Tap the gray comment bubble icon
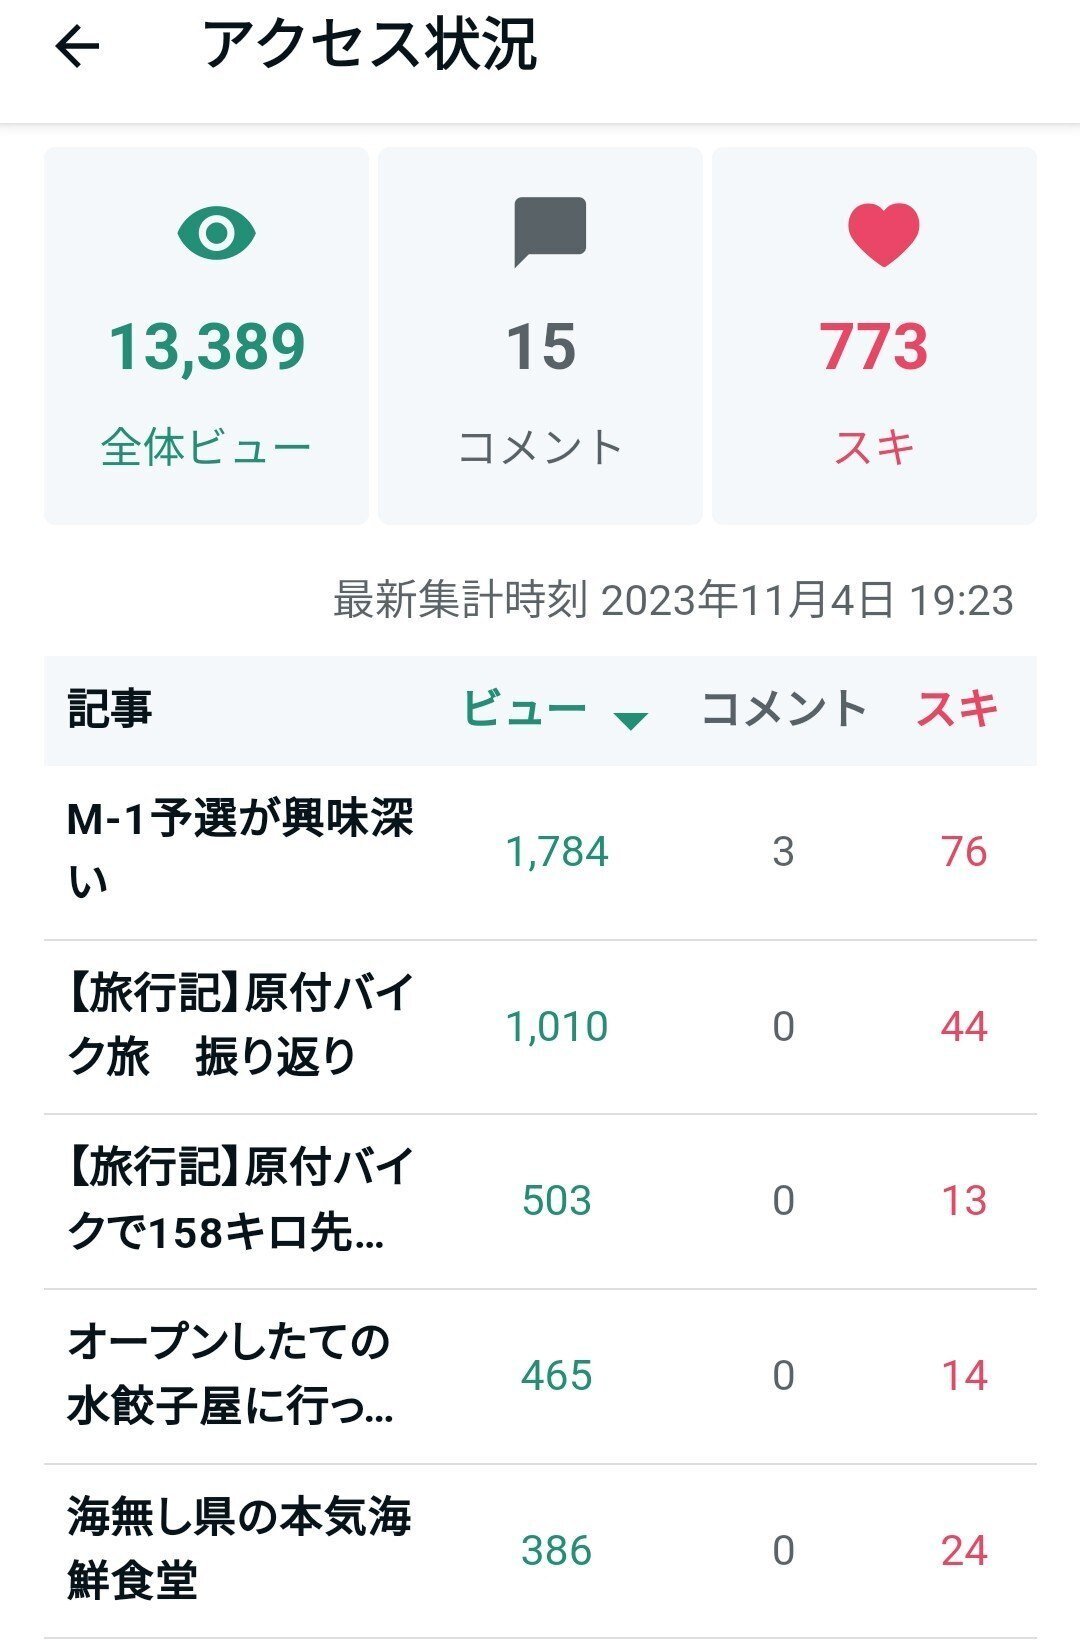Viewport: 1080px width, 1646px height. click(x=549, y=232)
